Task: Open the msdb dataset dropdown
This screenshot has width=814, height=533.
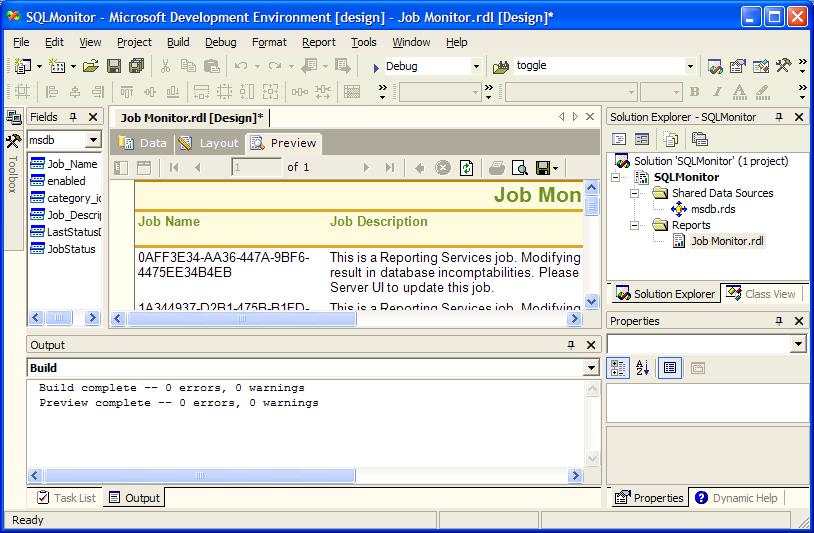Action: (93, 140)
